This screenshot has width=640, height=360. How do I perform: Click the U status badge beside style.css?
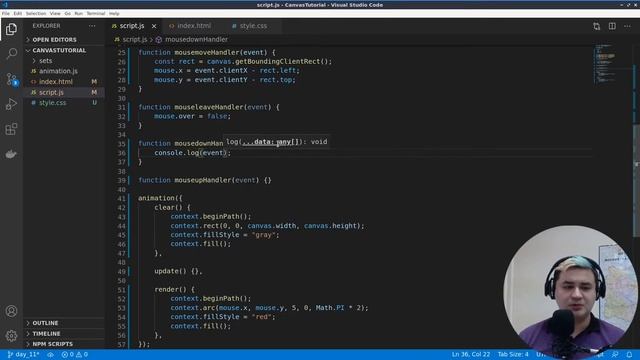pyautogui.click(x=94, y=102)
